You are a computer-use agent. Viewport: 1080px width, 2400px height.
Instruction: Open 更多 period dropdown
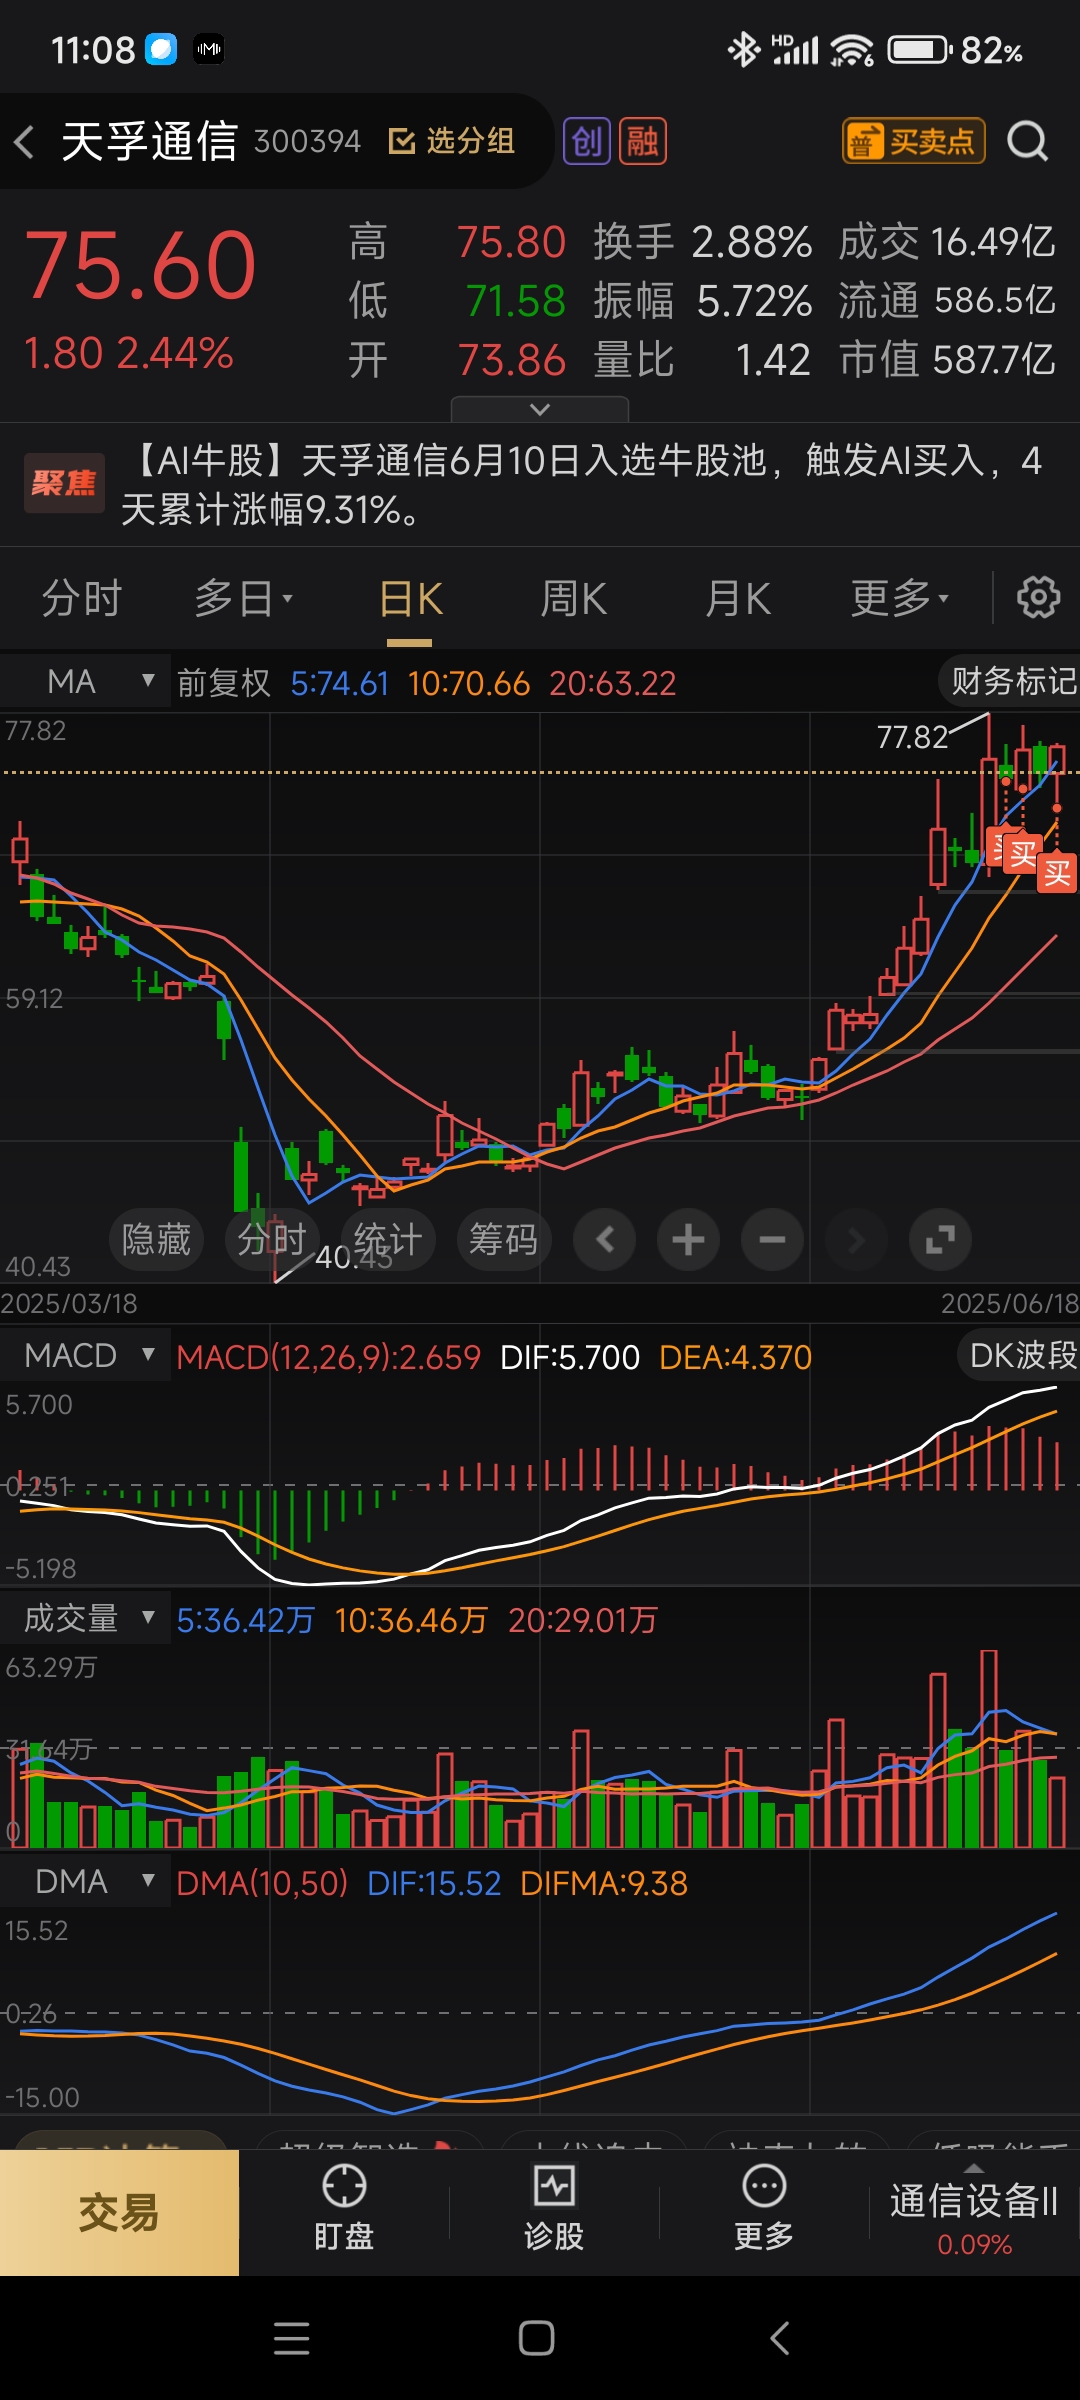point(900,599)
